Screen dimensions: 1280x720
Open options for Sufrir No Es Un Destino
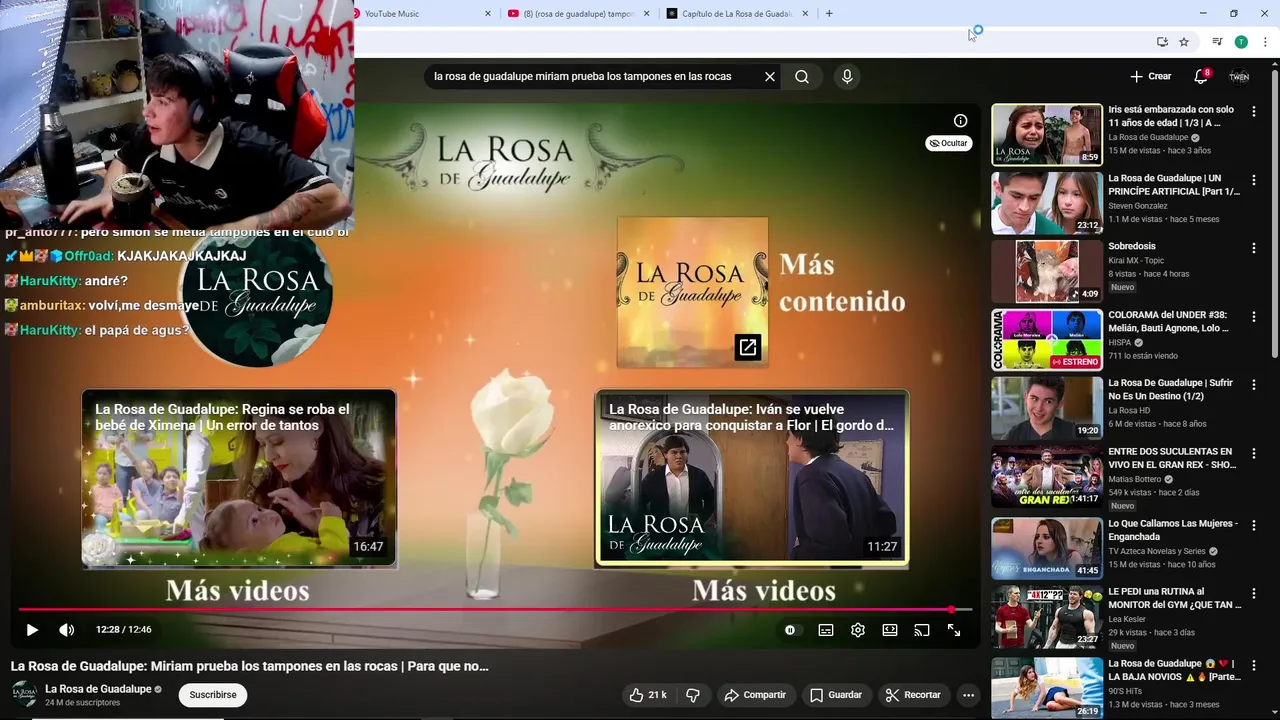point(1253,385)
